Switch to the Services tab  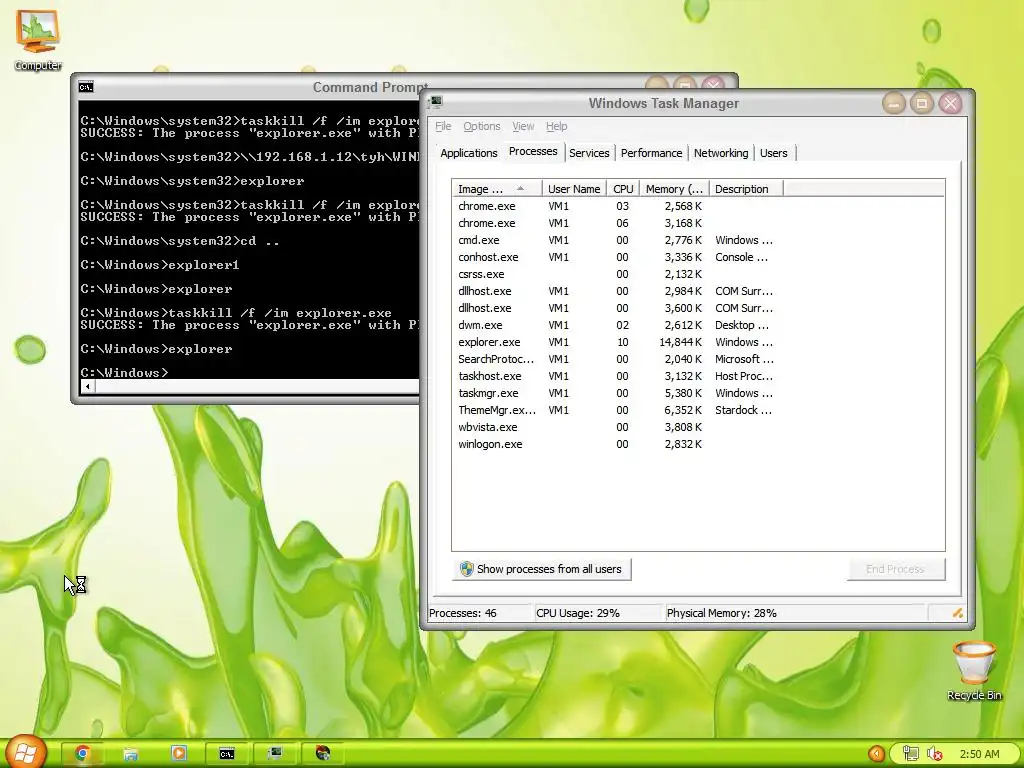(589, 153)
